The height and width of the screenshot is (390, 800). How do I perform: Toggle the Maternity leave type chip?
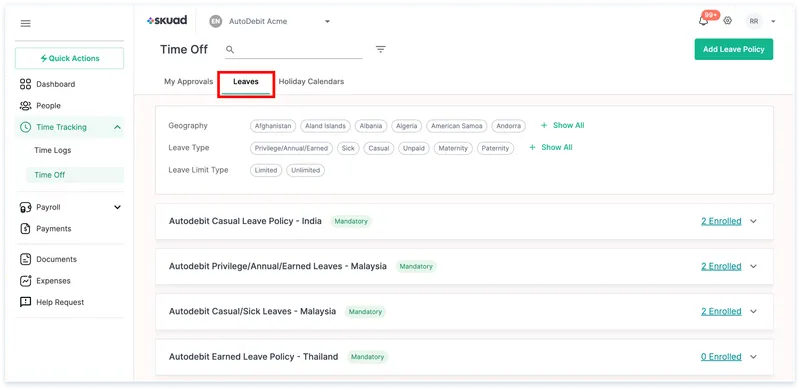(453, 149)
